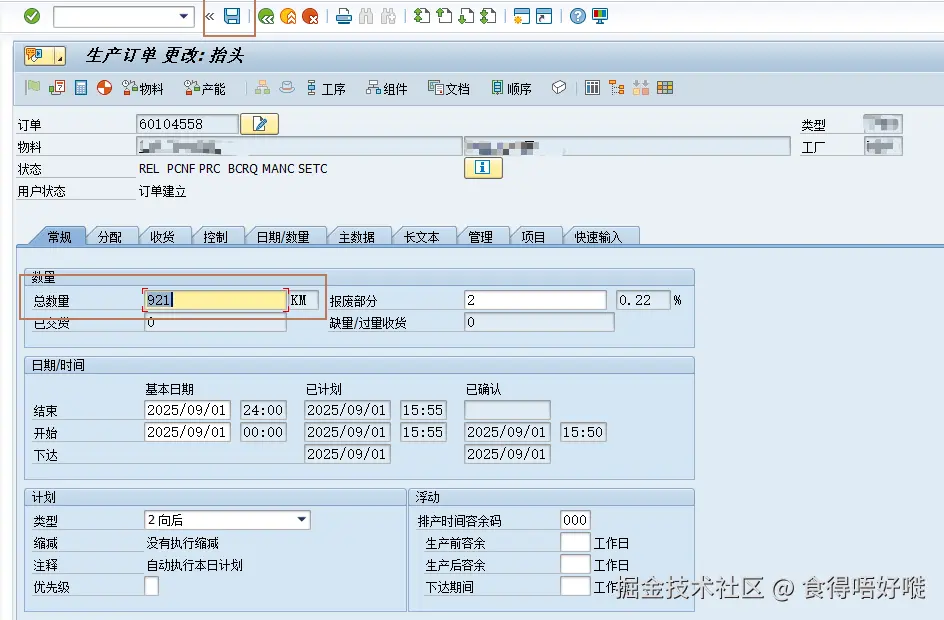Click the 产能 capacity button
This screenshot has height=620, width=944.
tap(205, 88)
